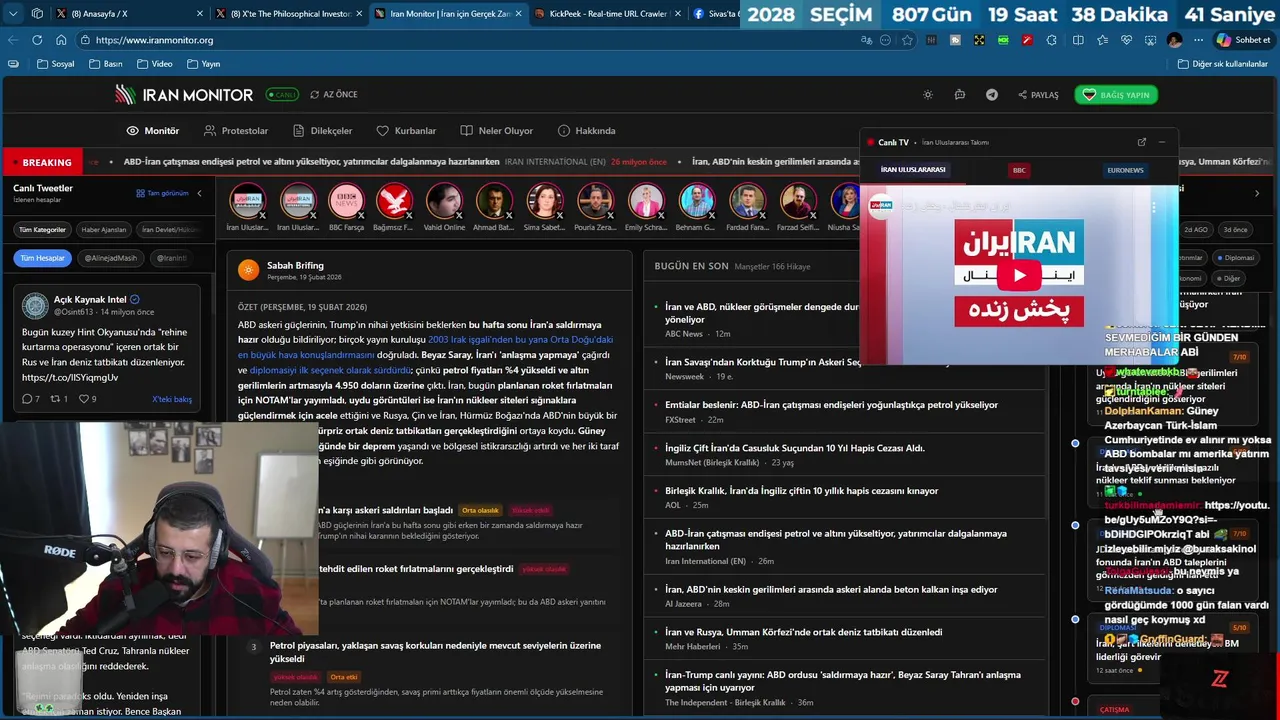
Task: Switch Canlı TV to EURONEWS channel
Action: tap(1125, 170)
